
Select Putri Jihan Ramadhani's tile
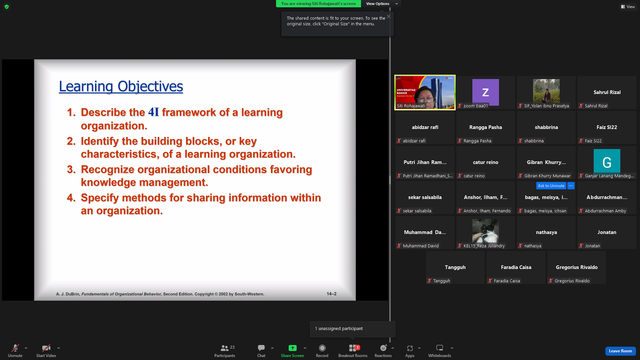425,163
